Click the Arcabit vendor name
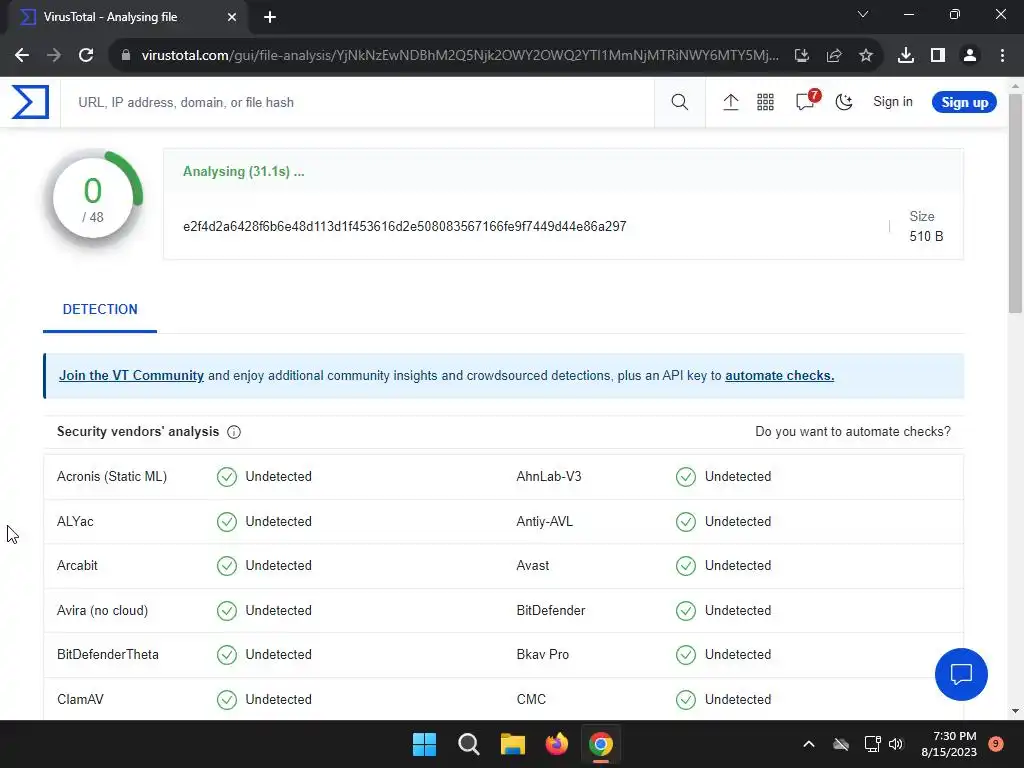Viewport: 1024px width, 768px height. (77, 566)
